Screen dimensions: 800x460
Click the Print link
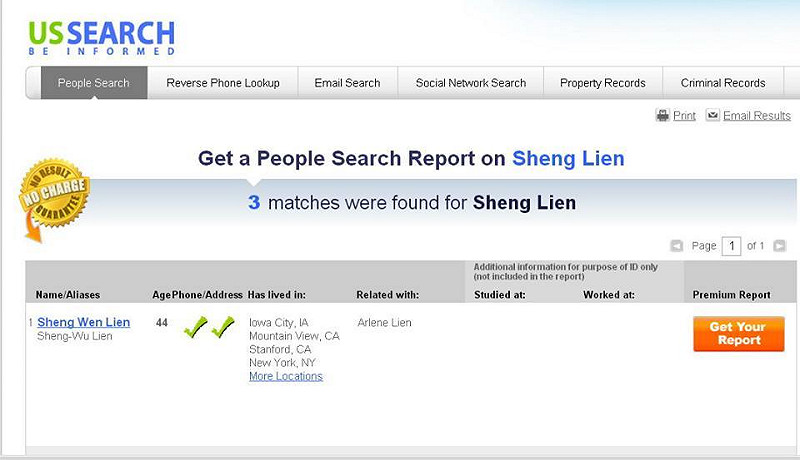click(684, 116)
